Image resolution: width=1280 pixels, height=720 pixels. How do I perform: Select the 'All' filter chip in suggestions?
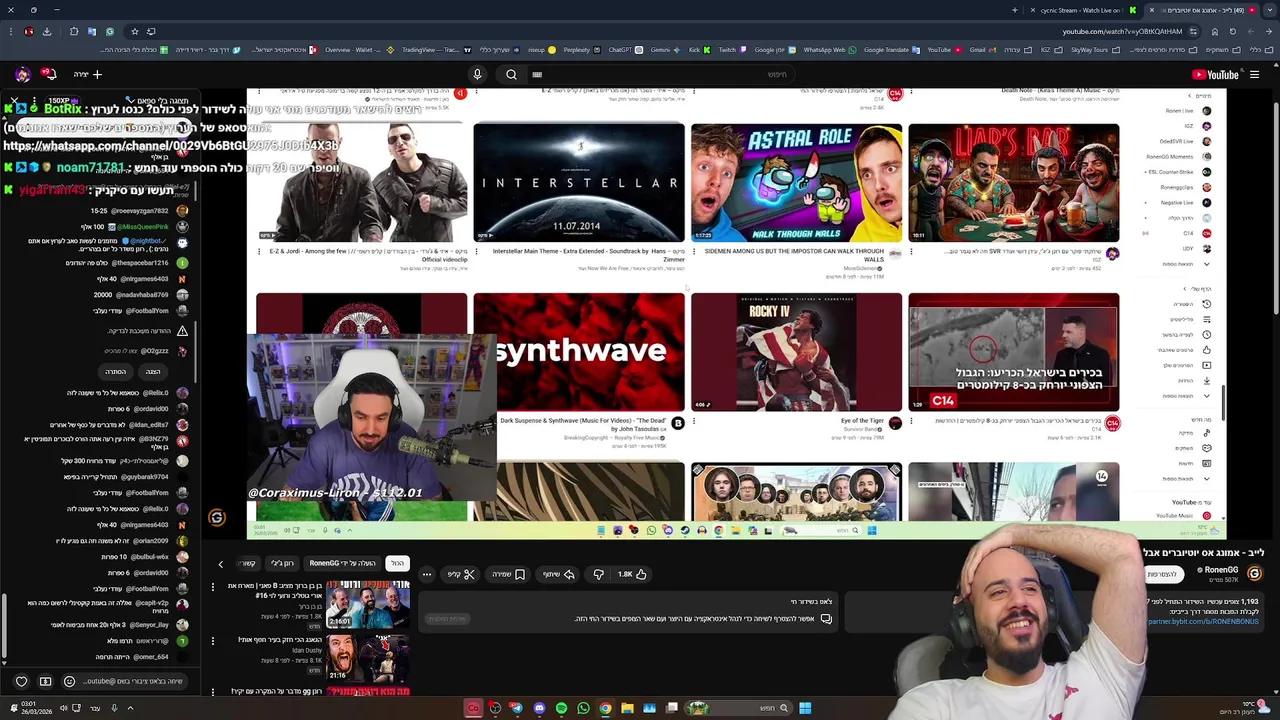397,563
